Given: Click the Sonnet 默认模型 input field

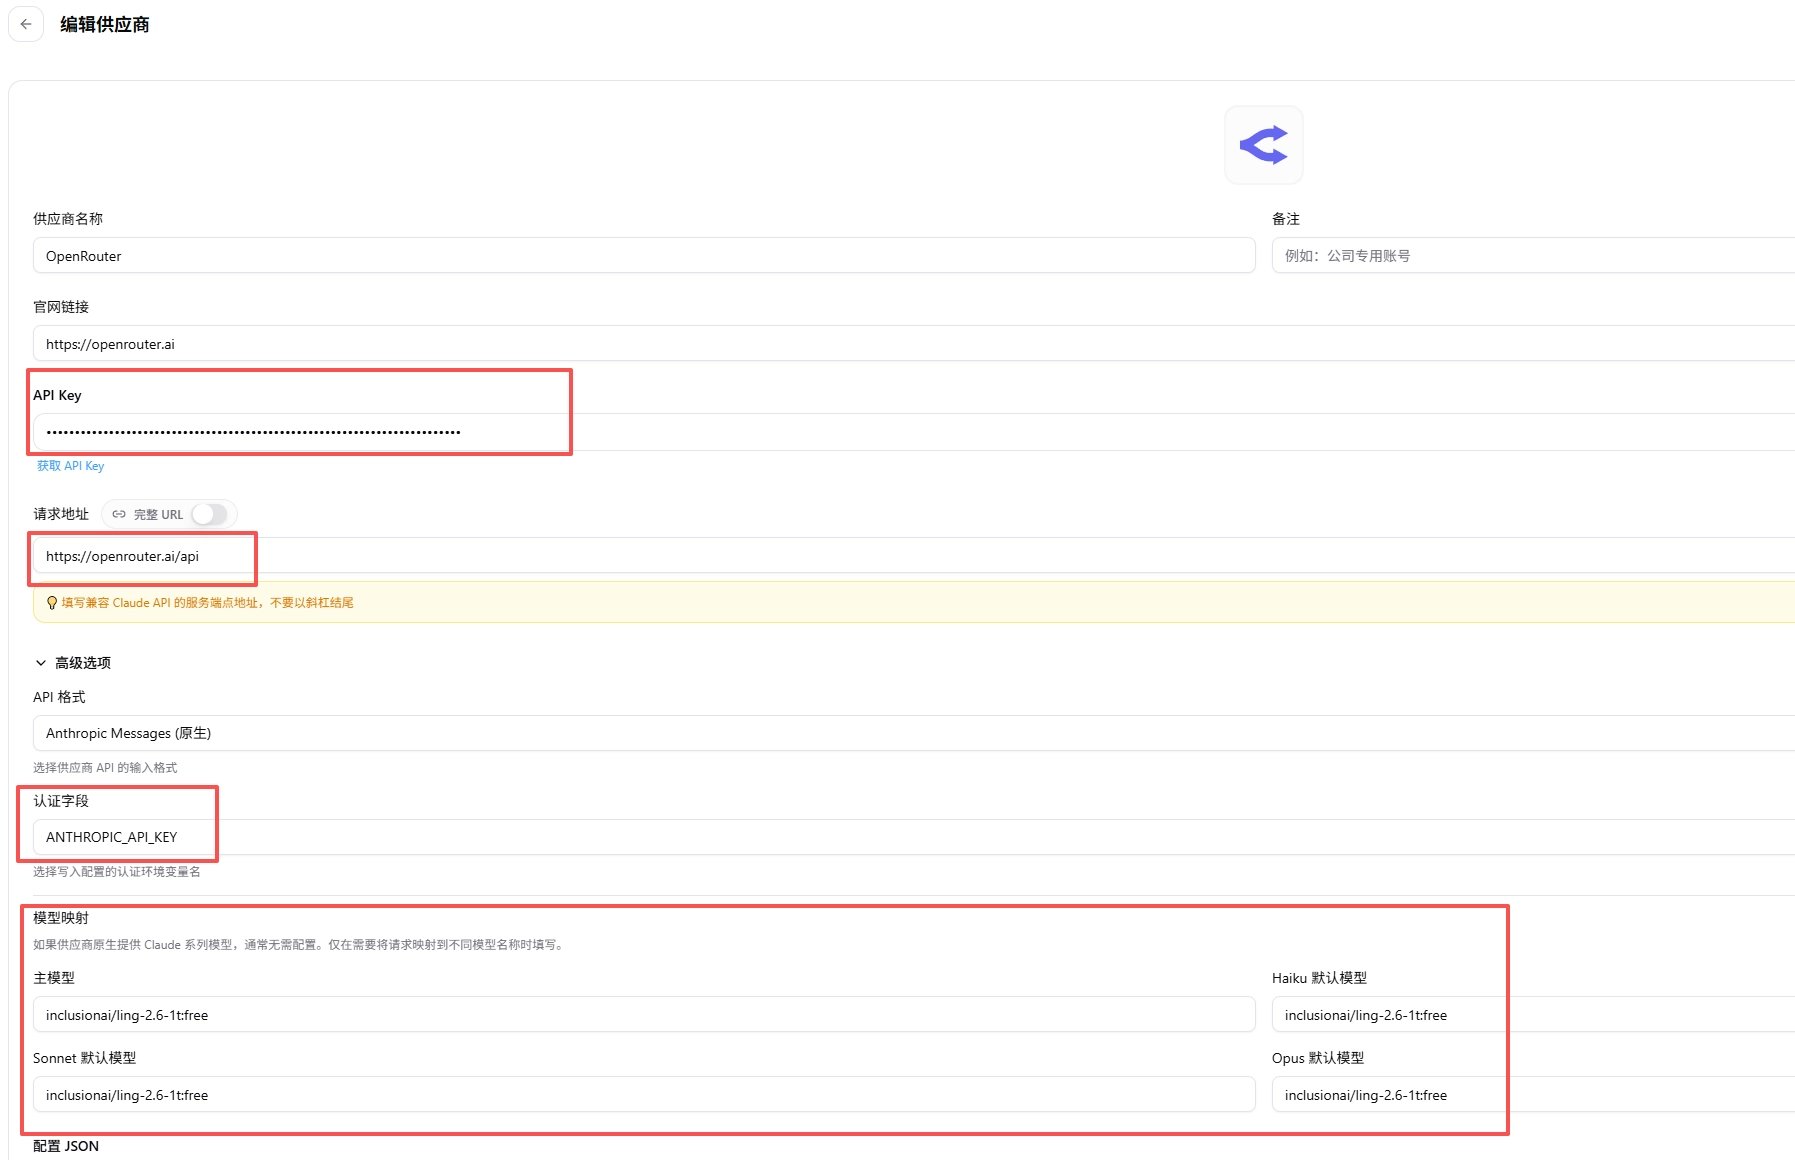Looking at the screenshot, I should [x=644, y=1095].
